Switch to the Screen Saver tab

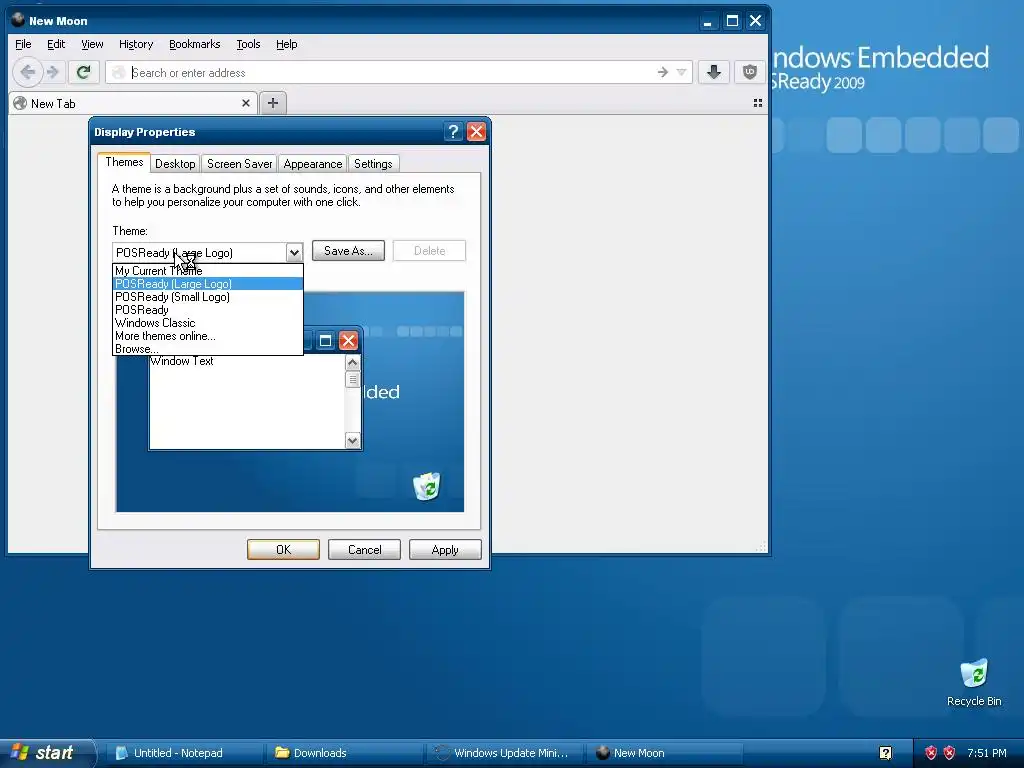coord(240,164)
